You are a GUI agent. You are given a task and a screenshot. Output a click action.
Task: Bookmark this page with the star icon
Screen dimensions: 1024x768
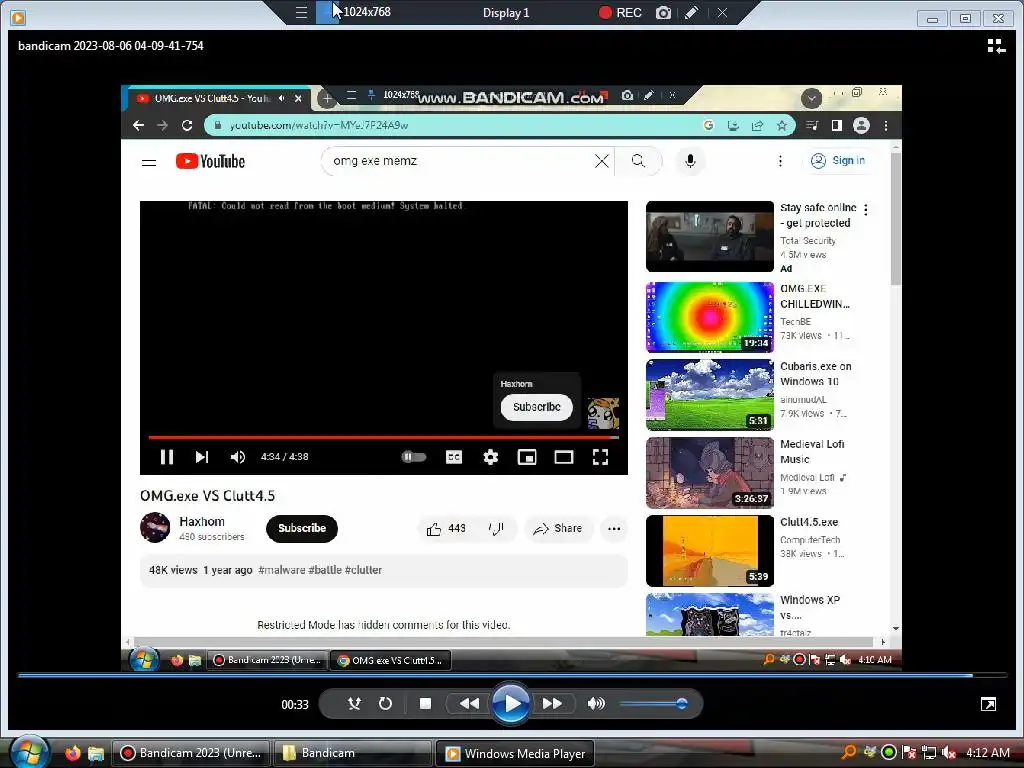point(782,125)
